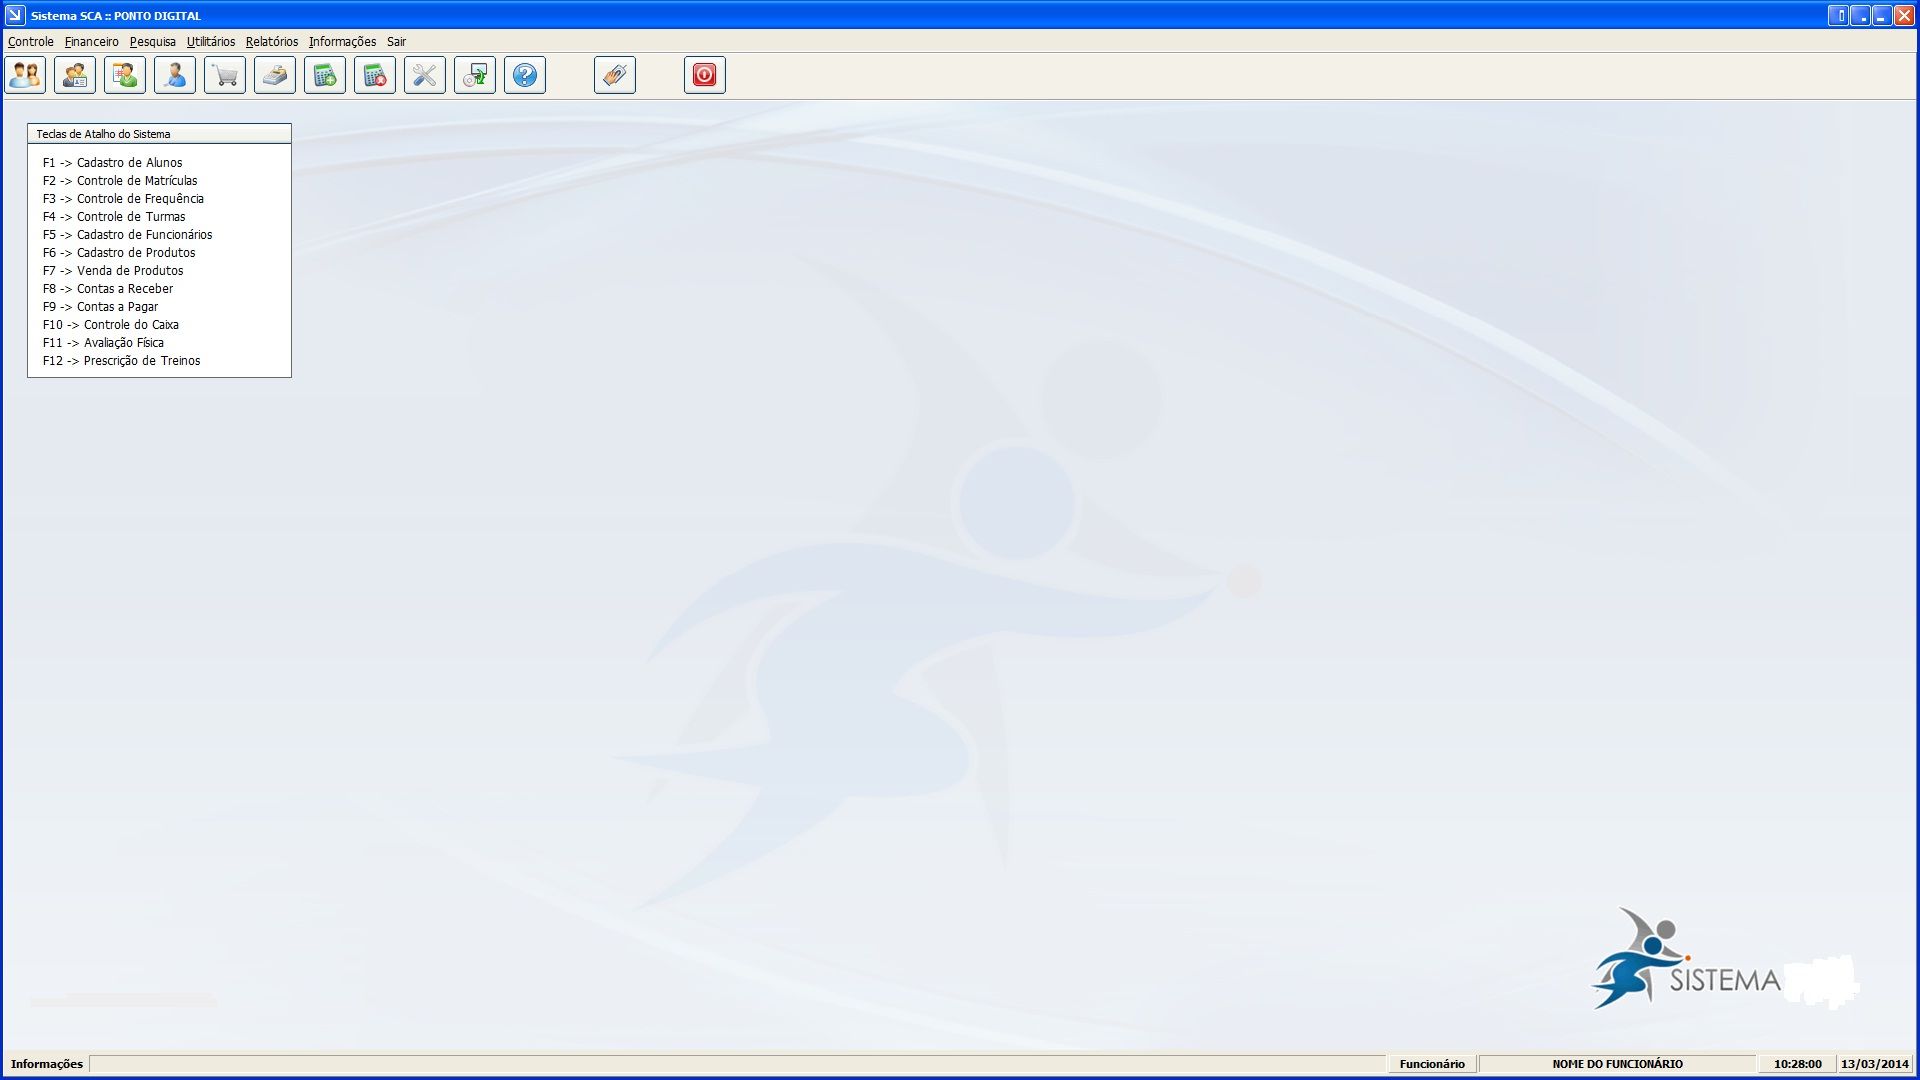Click 'F11 -> Avaliação Física' line
The image size is (1920, 1080).
(x=103, y=343)
